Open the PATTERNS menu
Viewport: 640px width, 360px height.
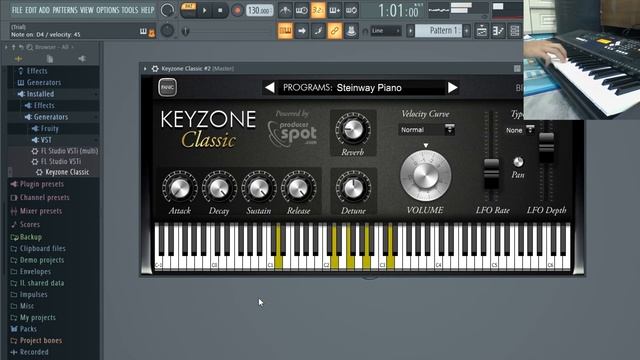coord(65,10)
